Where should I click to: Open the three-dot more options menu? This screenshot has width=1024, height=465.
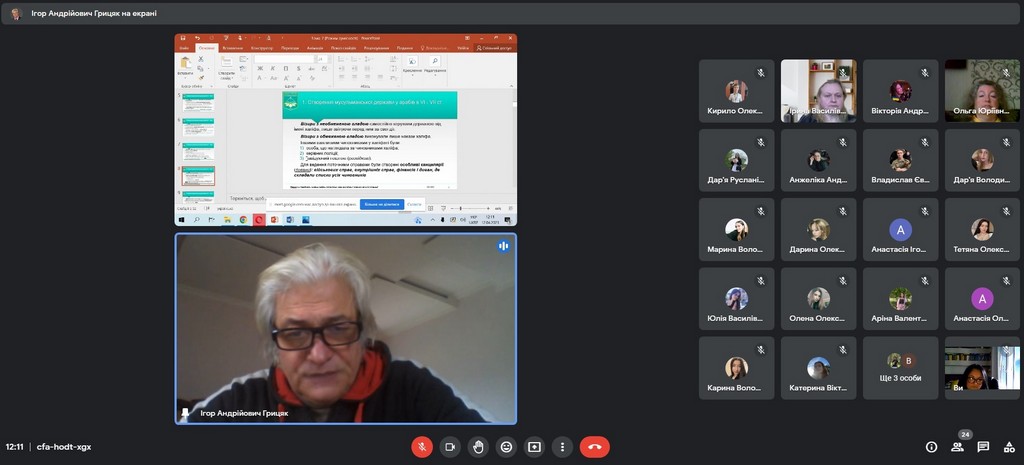(x=562, y=447)
